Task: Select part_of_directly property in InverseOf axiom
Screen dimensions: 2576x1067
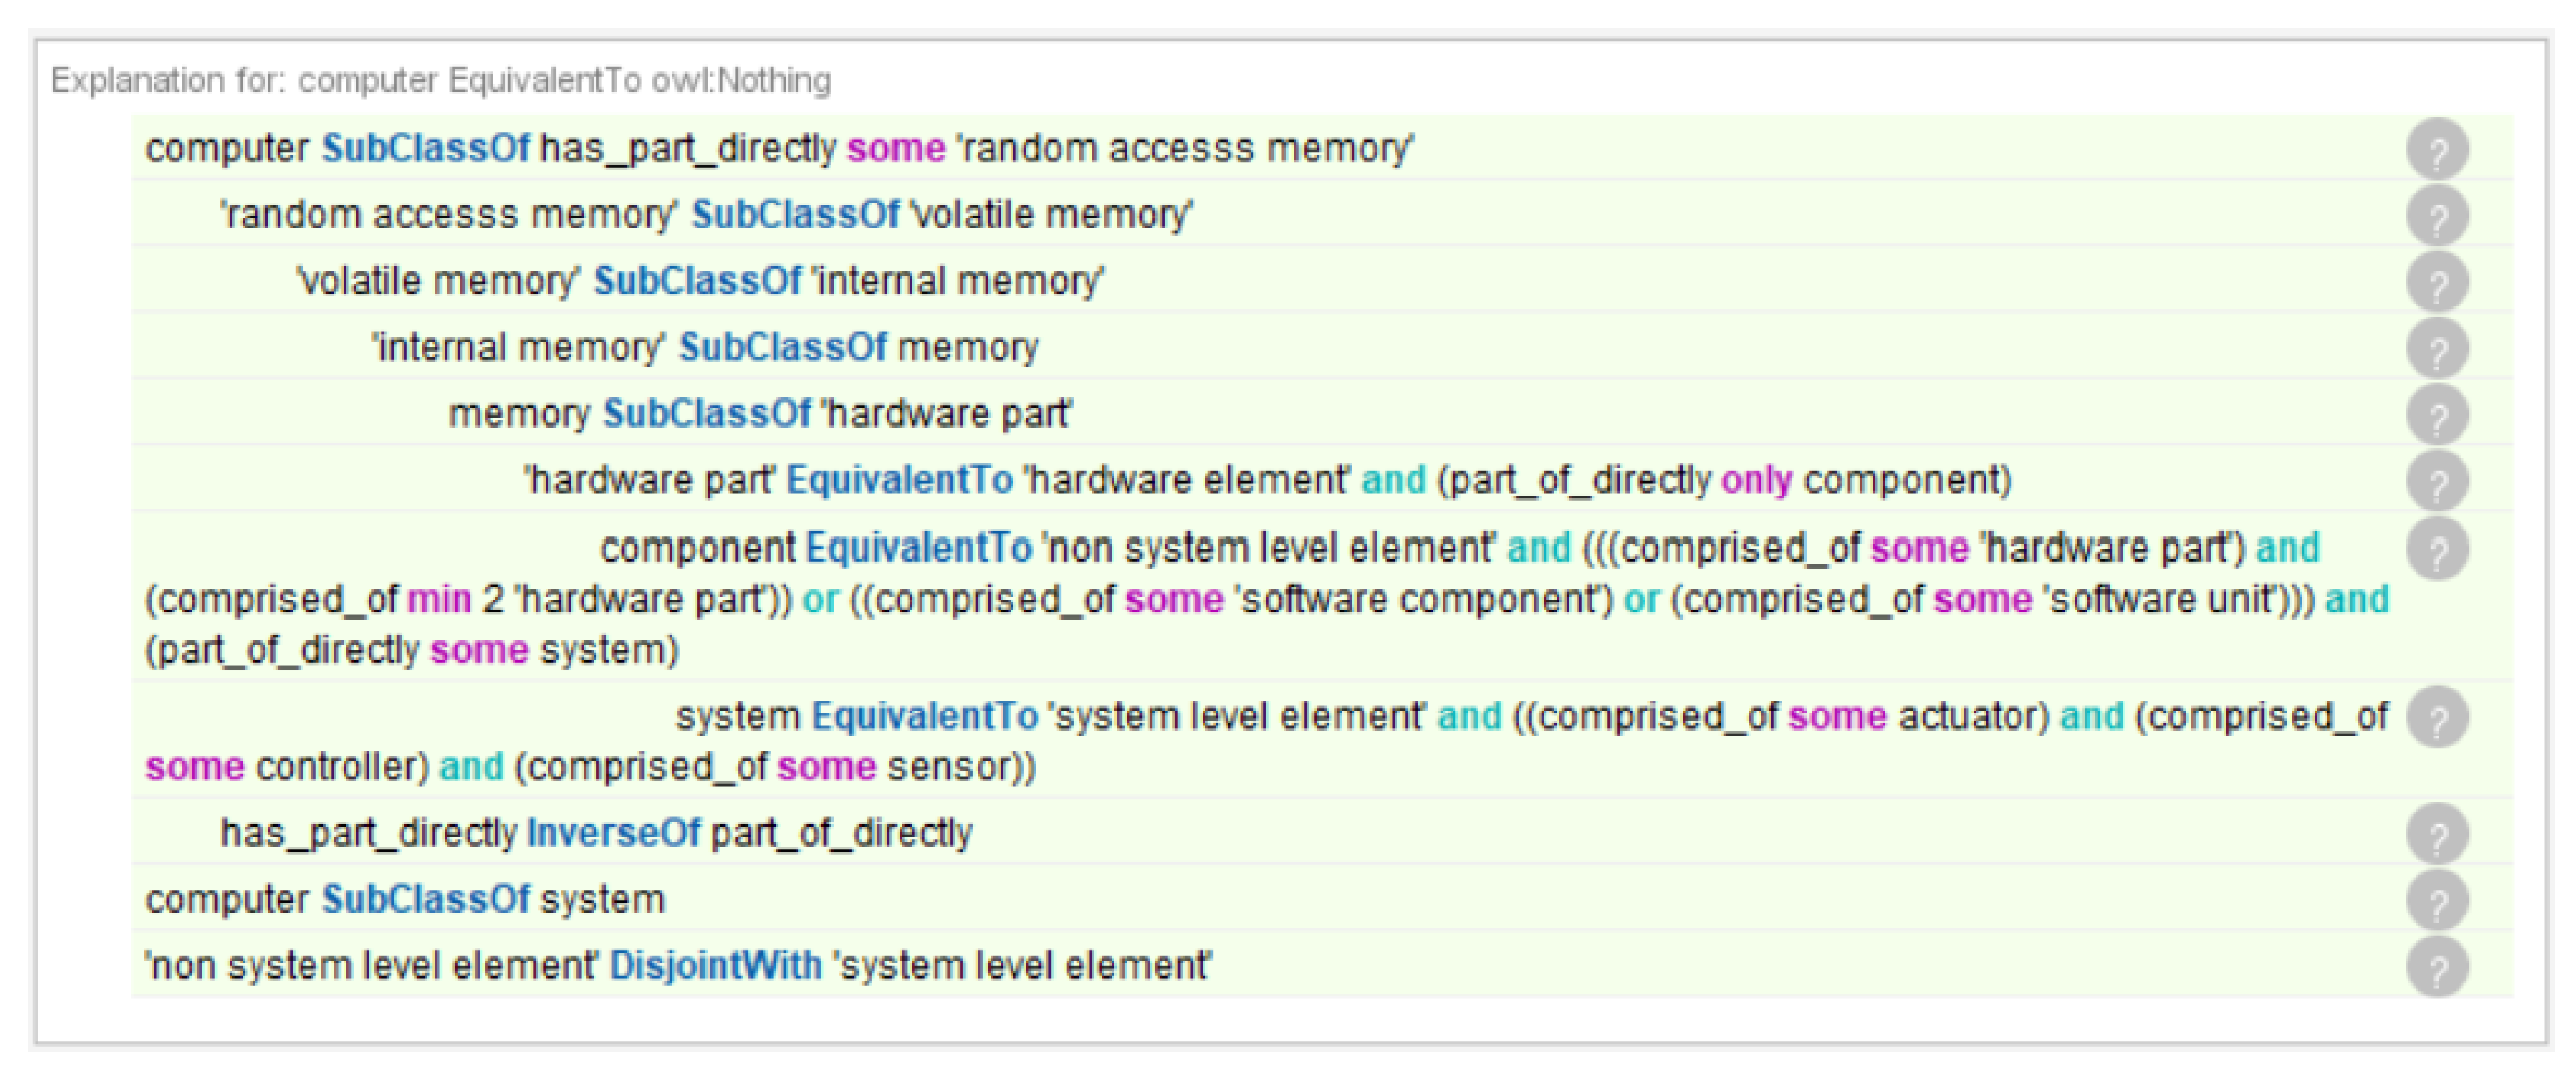Action: [841, 833]
